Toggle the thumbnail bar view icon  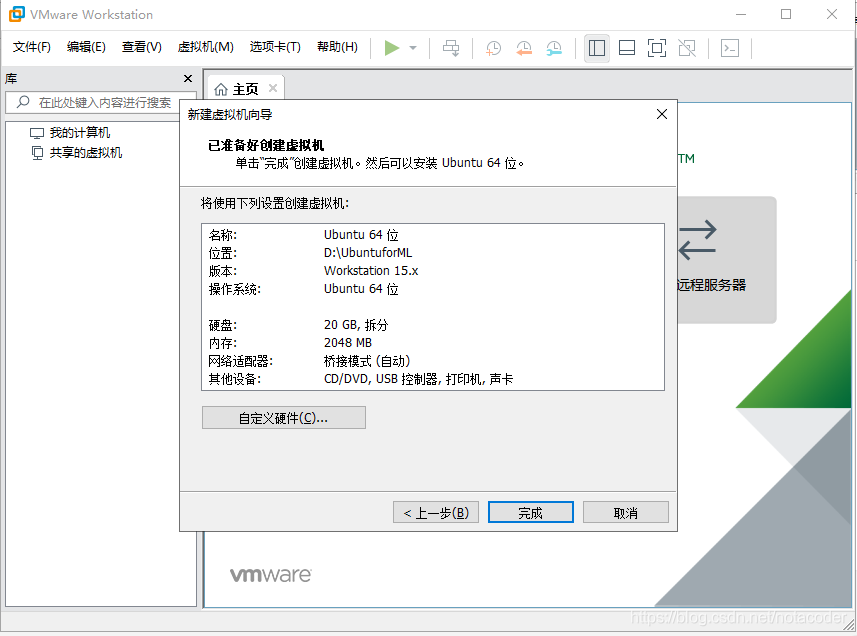(627, 48)
